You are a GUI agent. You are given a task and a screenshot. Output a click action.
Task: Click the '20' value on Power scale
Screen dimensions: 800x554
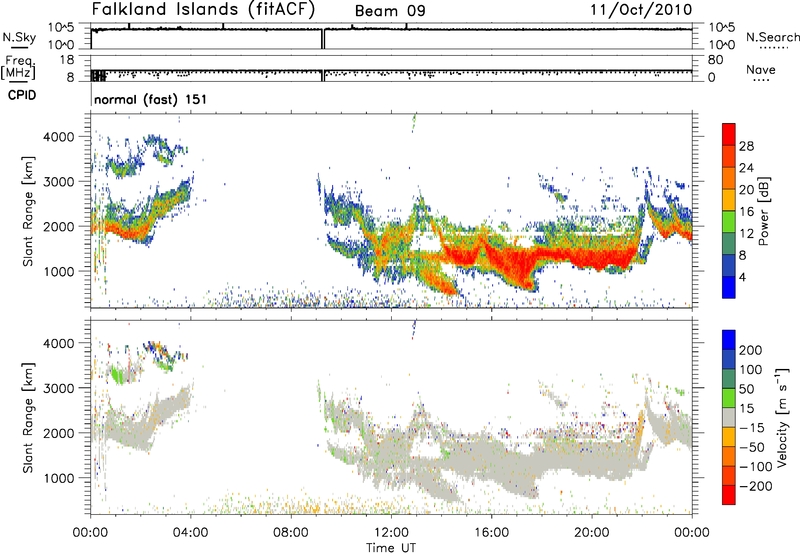pos(746,190)
